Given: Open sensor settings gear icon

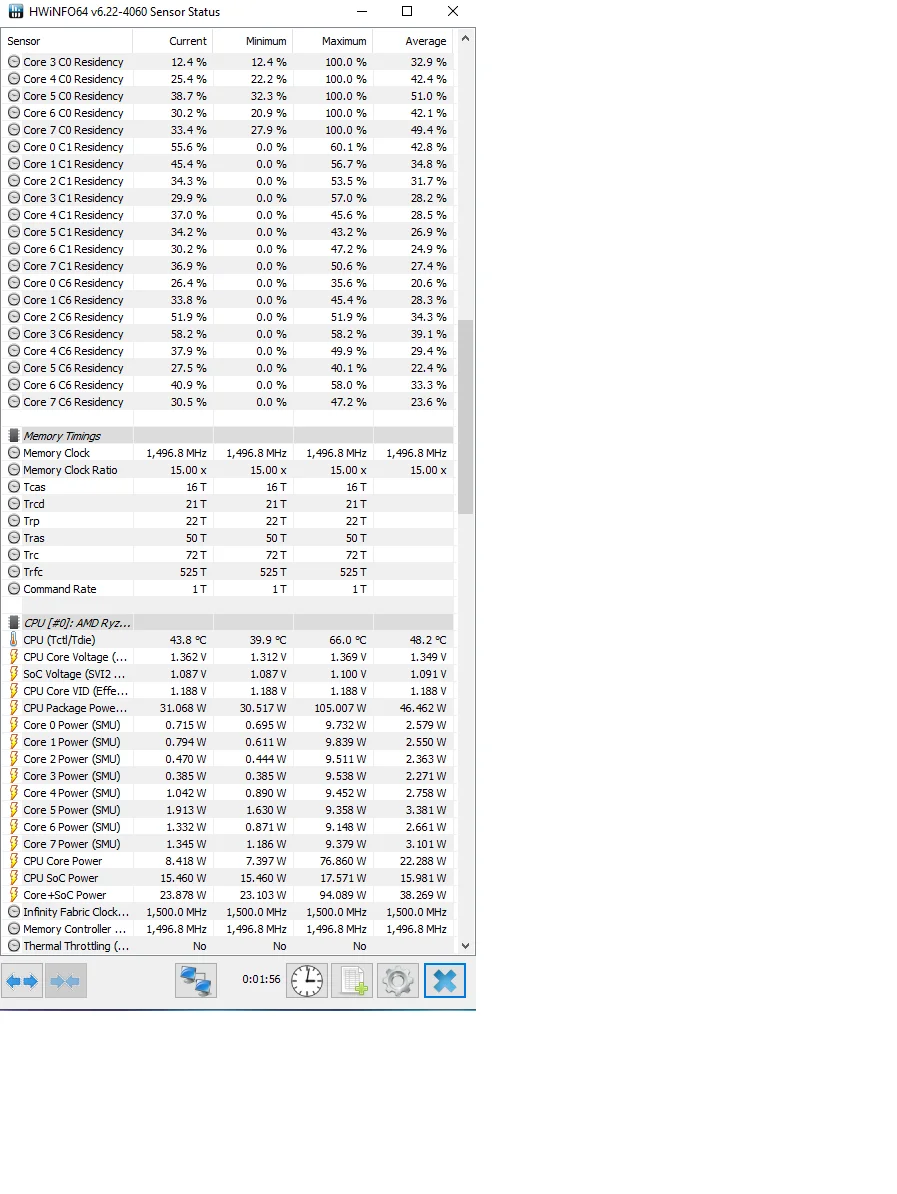Looking at the screenshot, I should tap(397, 981).
